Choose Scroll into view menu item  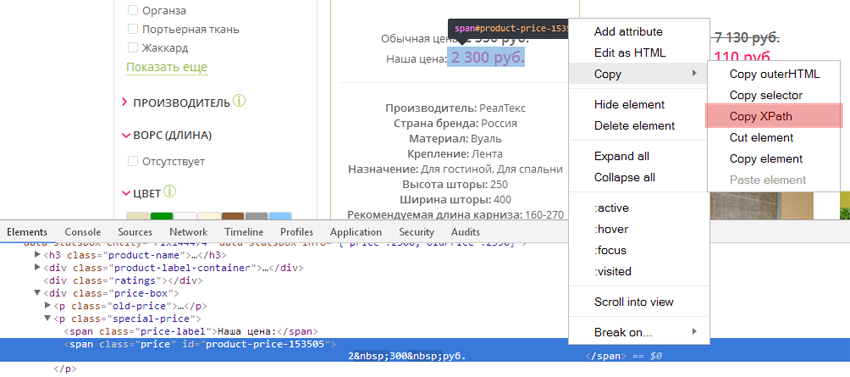coord(634,302)
